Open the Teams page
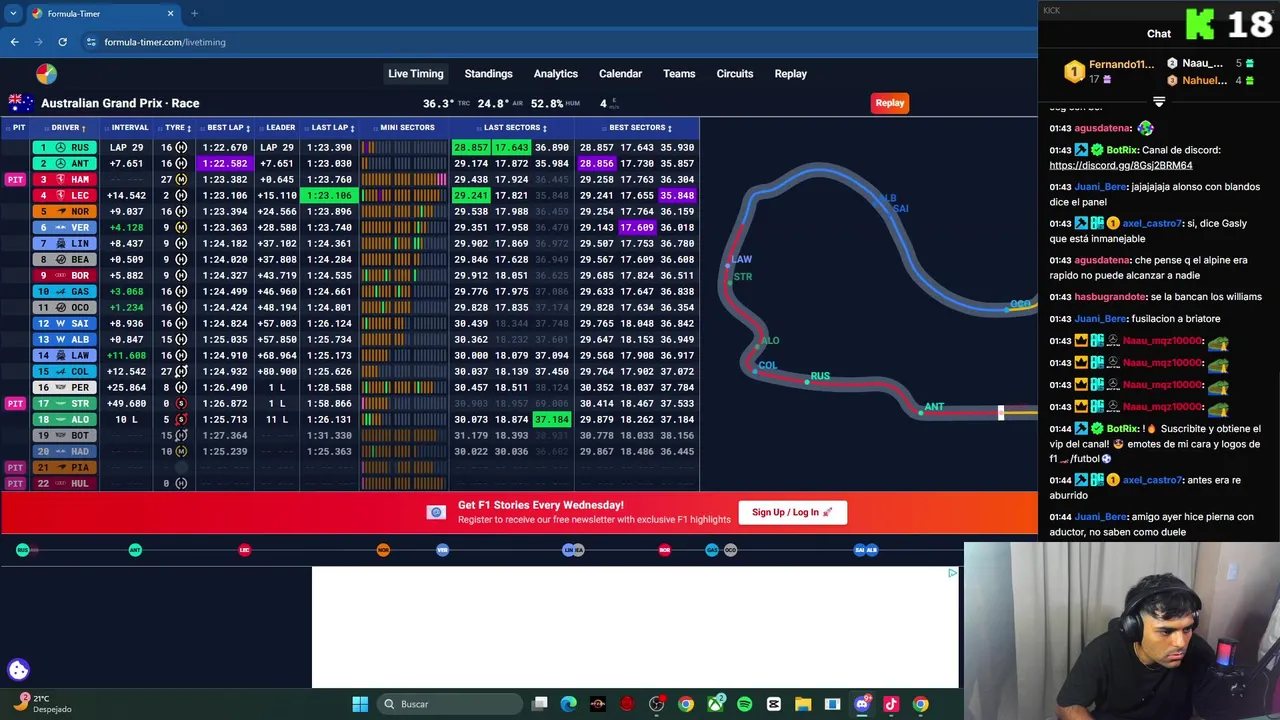This screenshot has width=1280, height=720. (x=679, y=74)
